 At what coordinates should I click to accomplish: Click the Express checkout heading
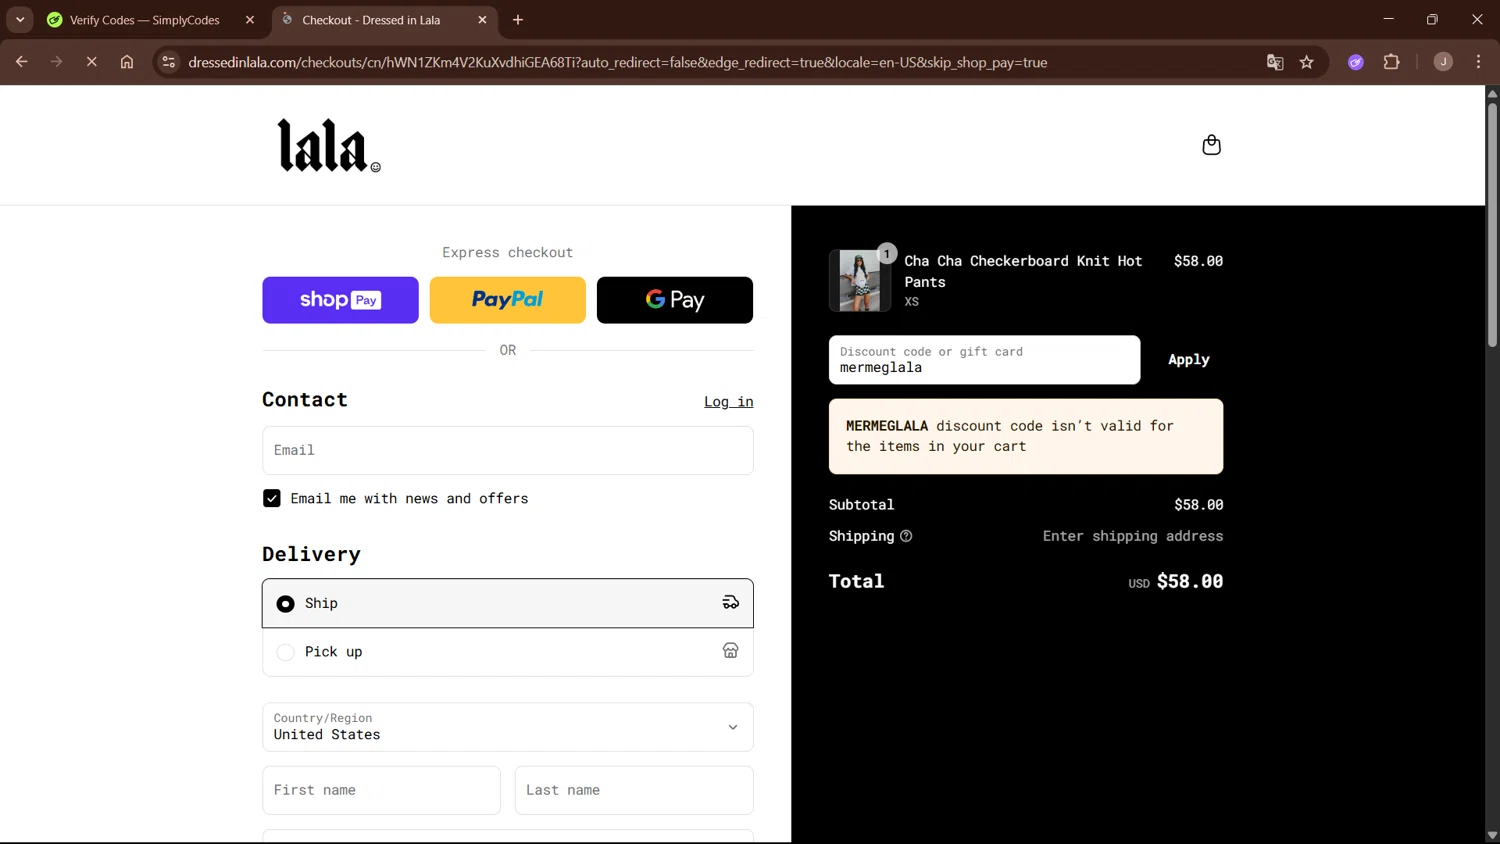(508, 253)
